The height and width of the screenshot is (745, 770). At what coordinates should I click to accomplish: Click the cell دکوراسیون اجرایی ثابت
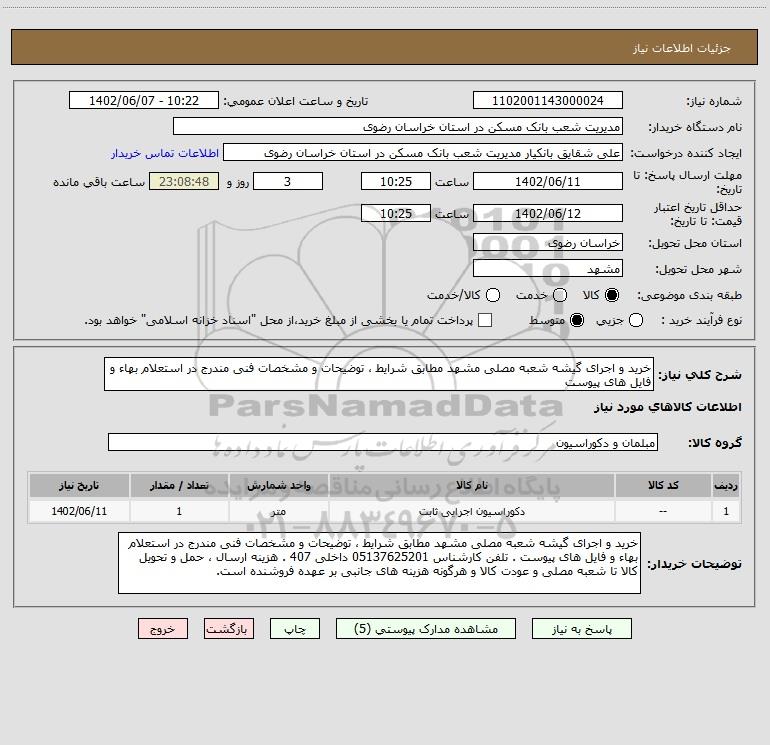click(x=471, y=511)
